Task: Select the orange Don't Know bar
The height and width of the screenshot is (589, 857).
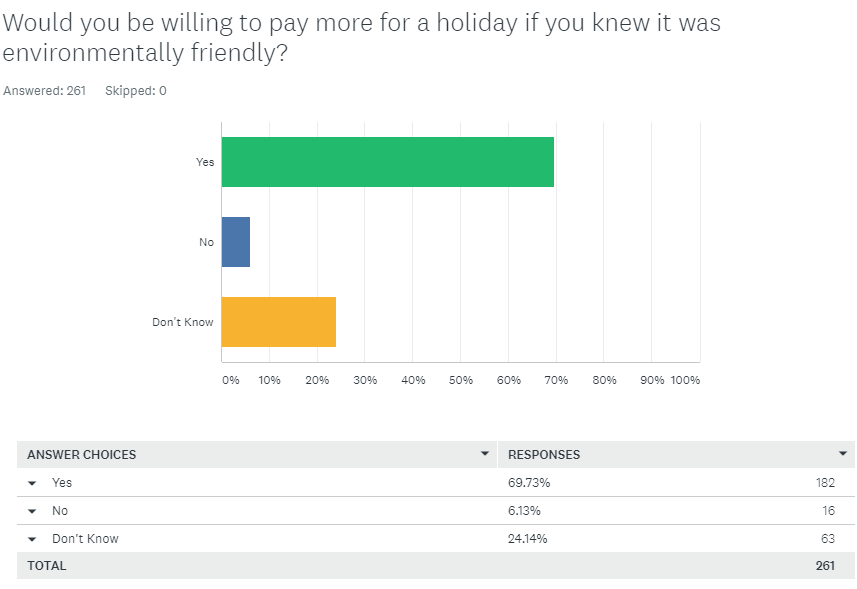Action: [x=278, y=322]
